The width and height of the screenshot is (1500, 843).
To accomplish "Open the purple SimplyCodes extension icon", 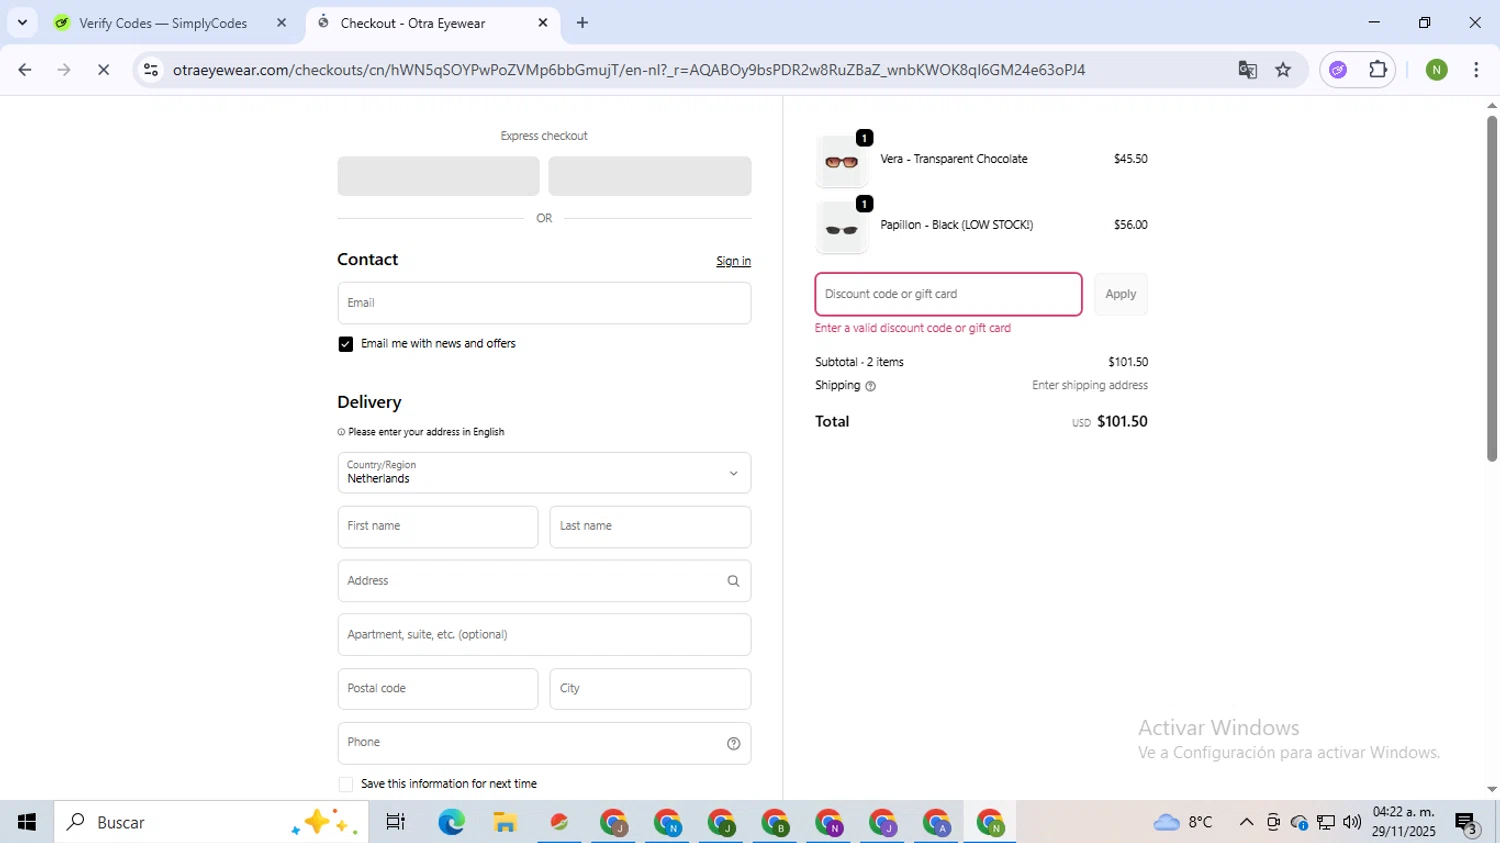I will [x=1338, y=70].
